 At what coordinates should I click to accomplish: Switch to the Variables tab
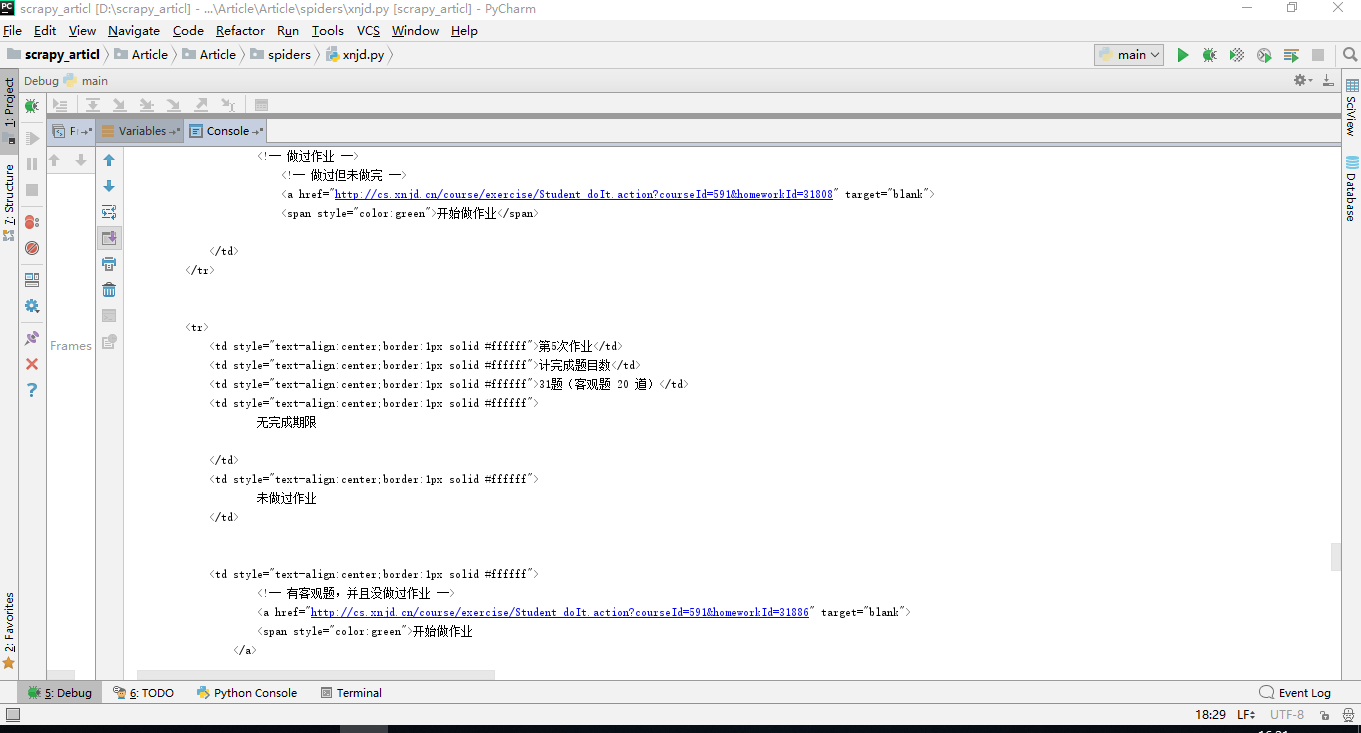coord(140,131)
